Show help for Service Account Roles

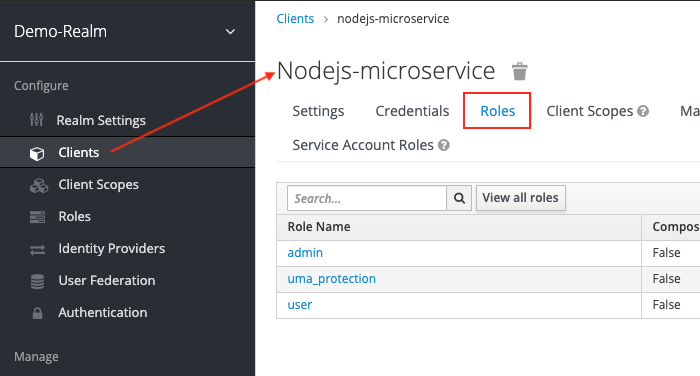point(444,145)
